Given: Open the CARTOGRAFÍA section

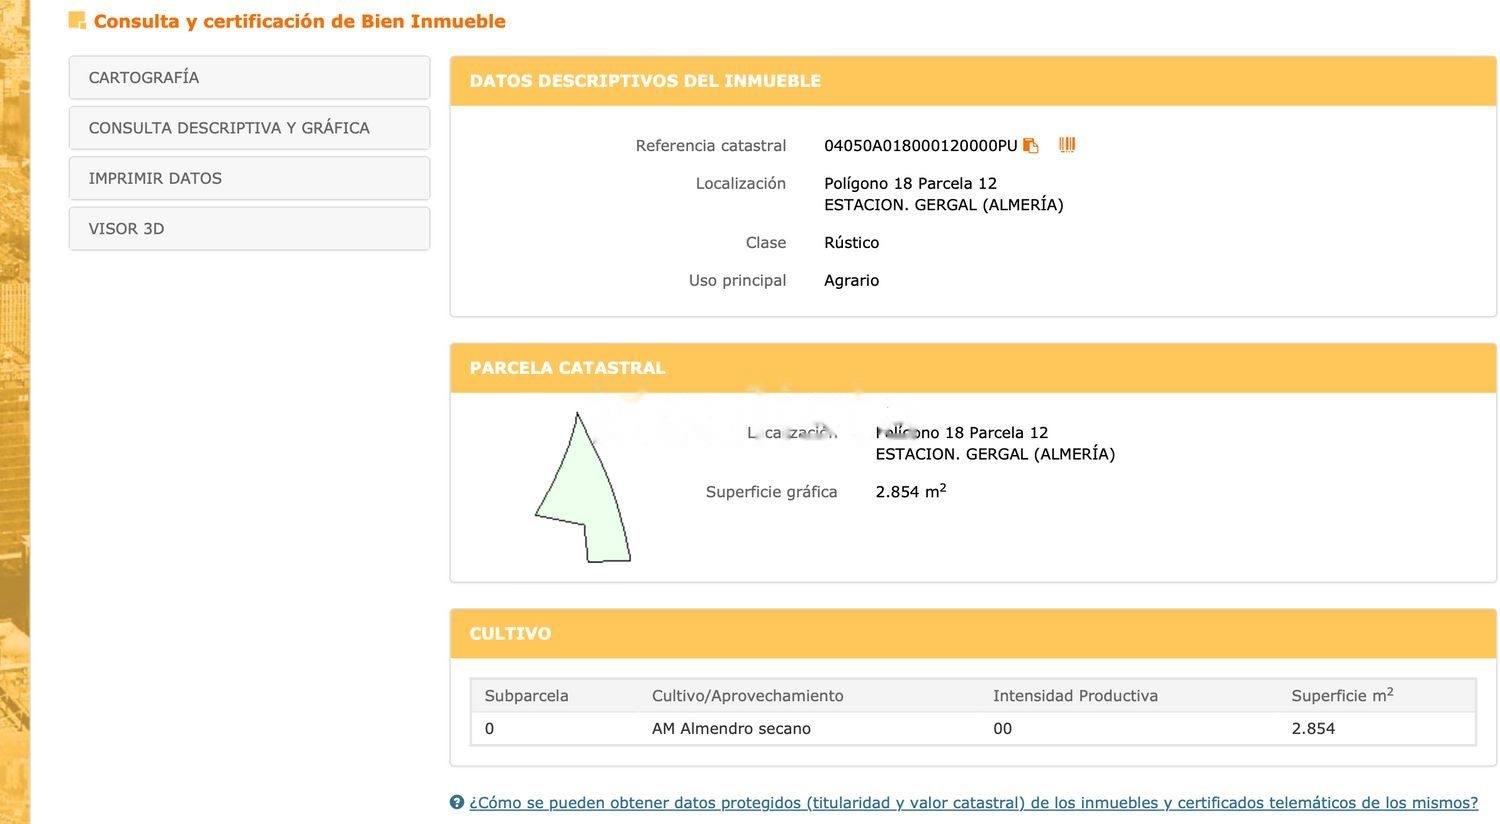Looking at the screenshot, I should [249, 78].
